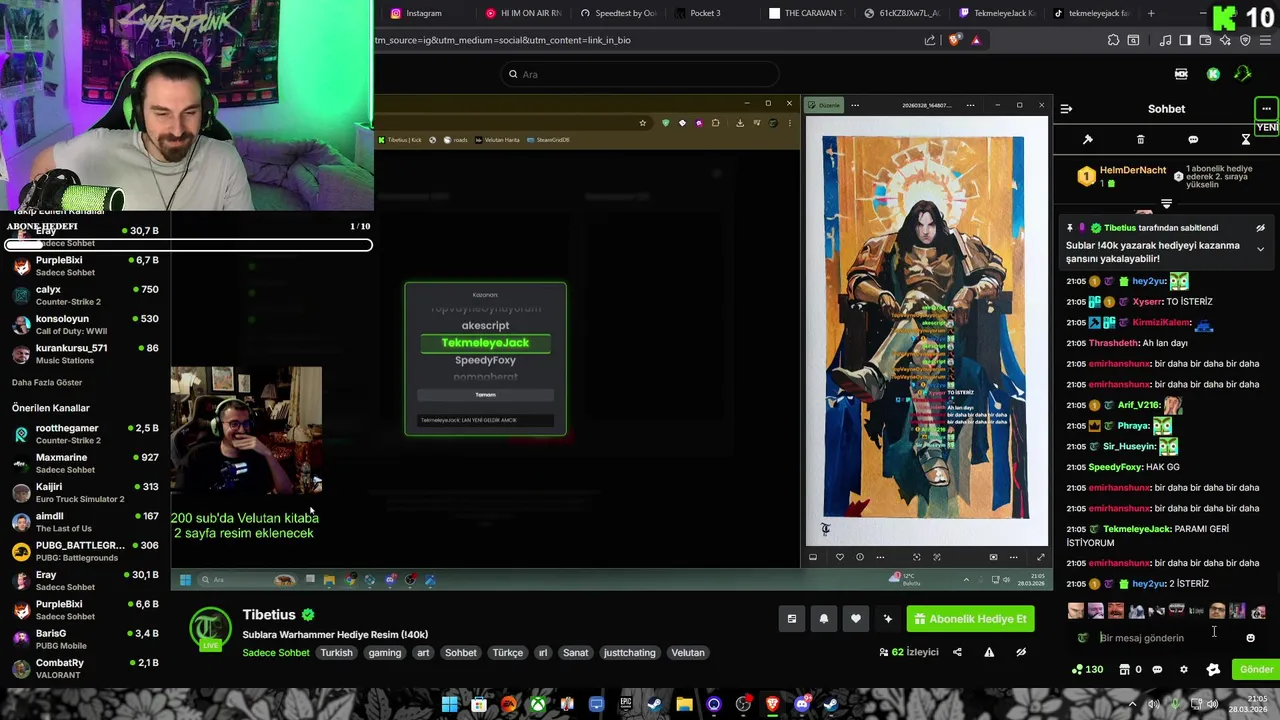Open Kaijiri Euro Truck Simulator channel

[85, 492]
